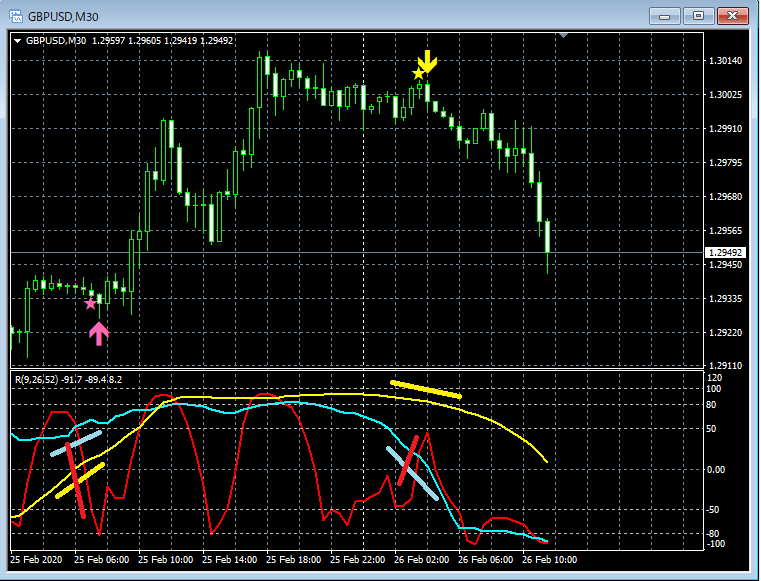Click the time axis label 26 Feb 10:00
Image resolution: width=761 pixels, height=581 pixels.
click(x=549, y=560)
